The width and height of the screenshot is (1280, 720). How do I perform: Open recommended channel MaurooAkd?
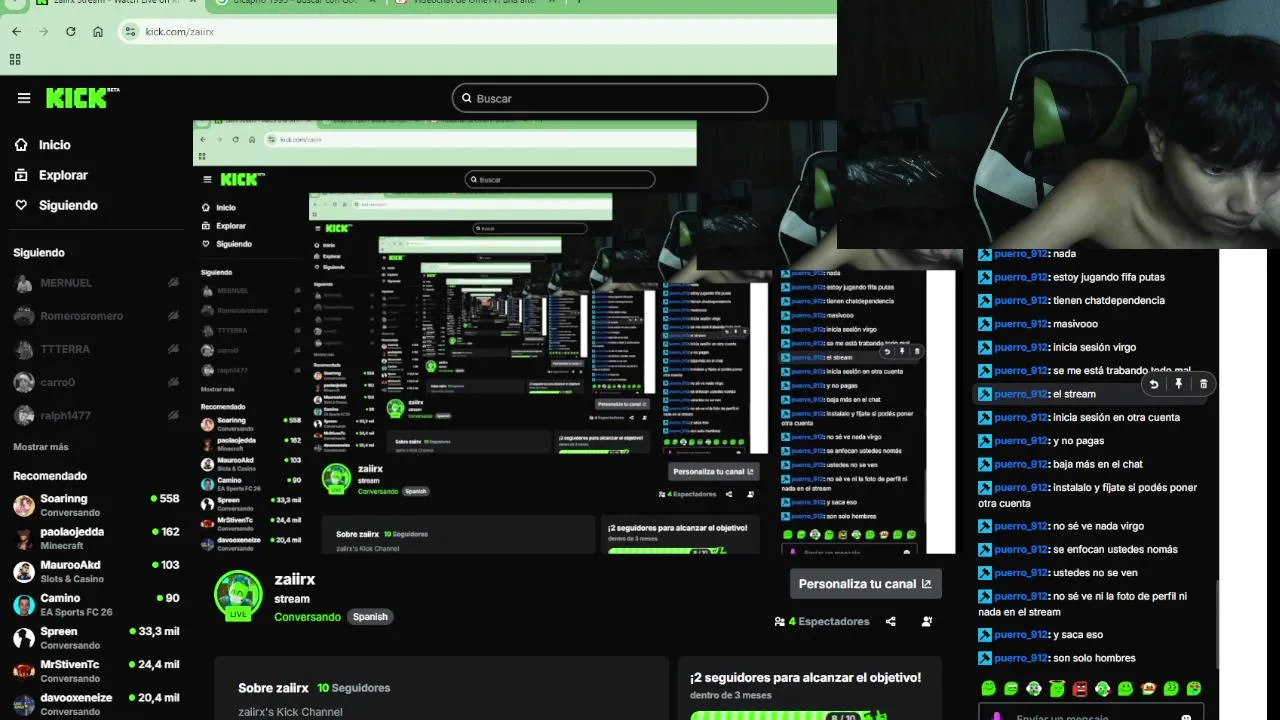96,571
